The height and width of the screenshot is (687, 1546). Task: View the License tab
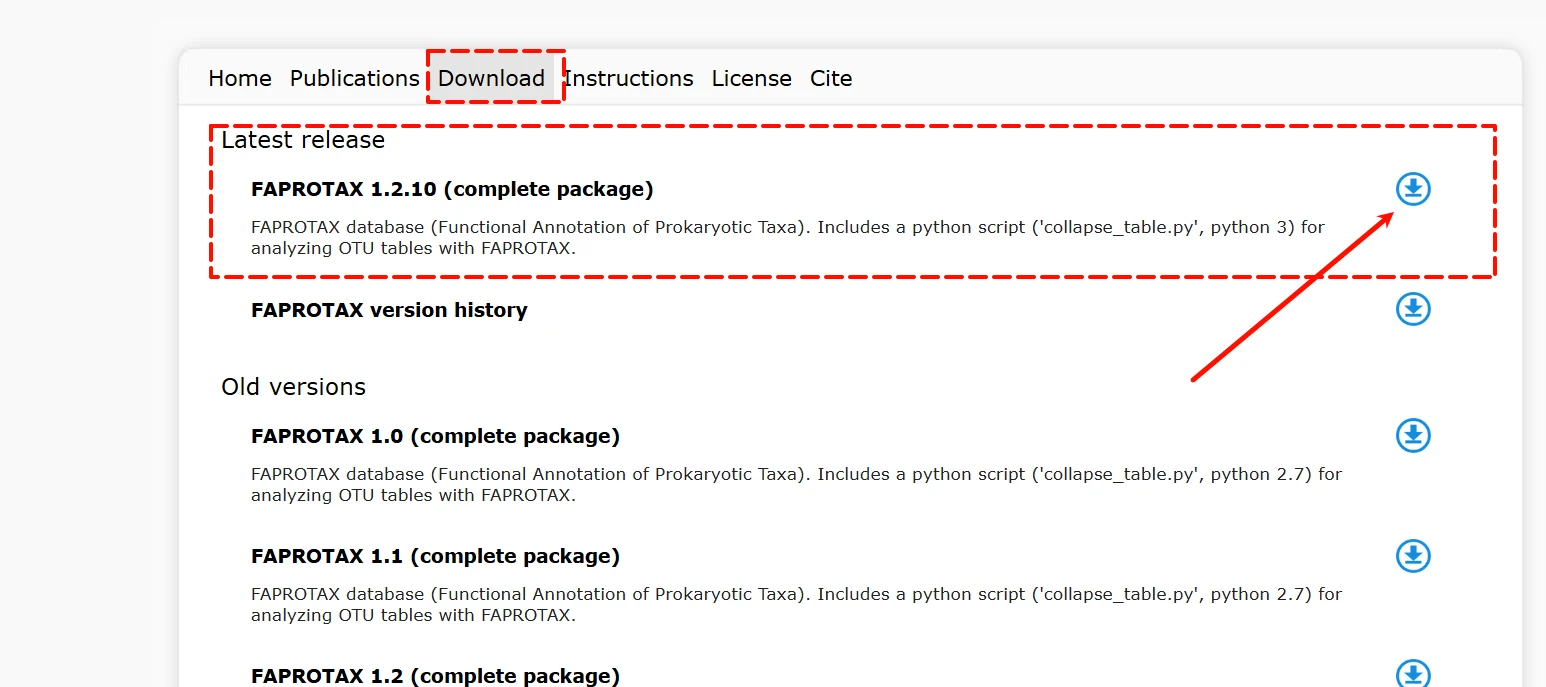(x=752, y=78)
